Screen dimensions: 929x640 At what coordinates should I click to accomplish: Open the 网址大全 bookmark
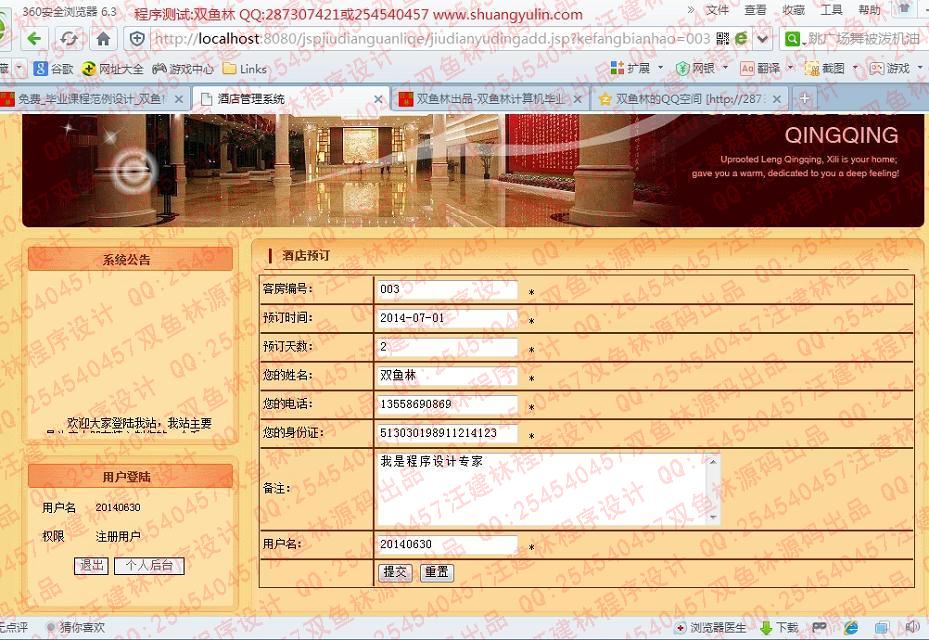tap(113, 69)
